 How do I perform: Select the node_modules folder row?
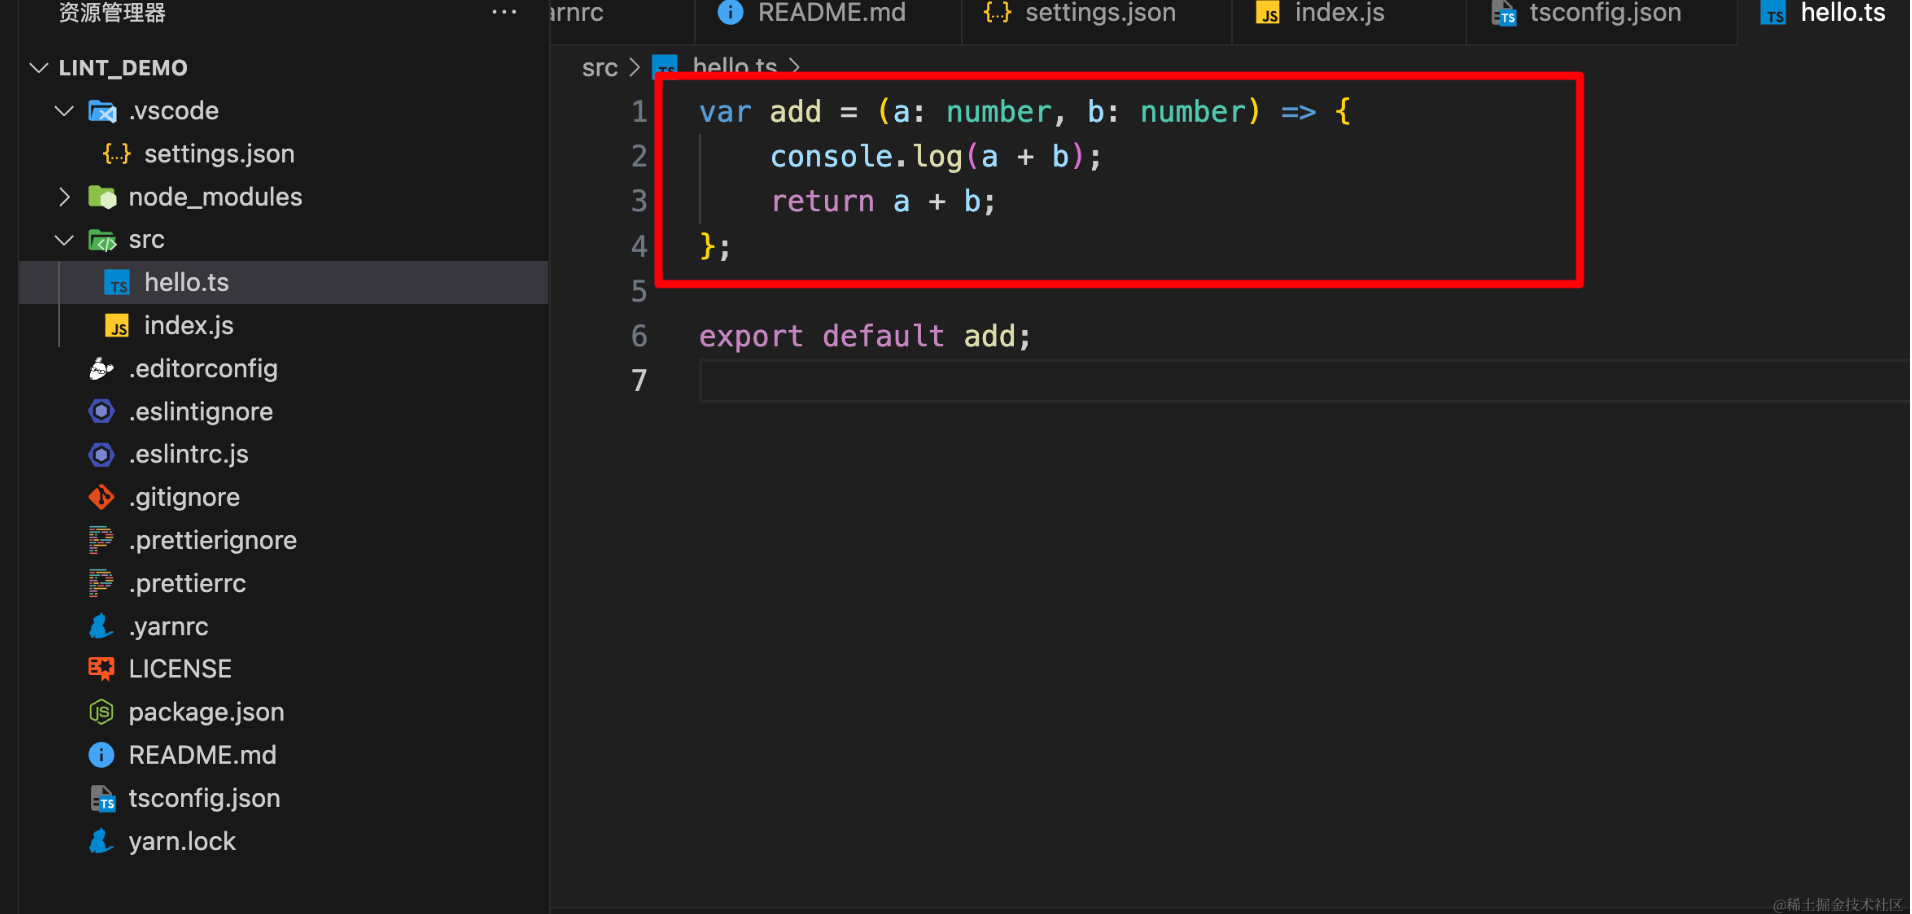click(x=284, y=197)
